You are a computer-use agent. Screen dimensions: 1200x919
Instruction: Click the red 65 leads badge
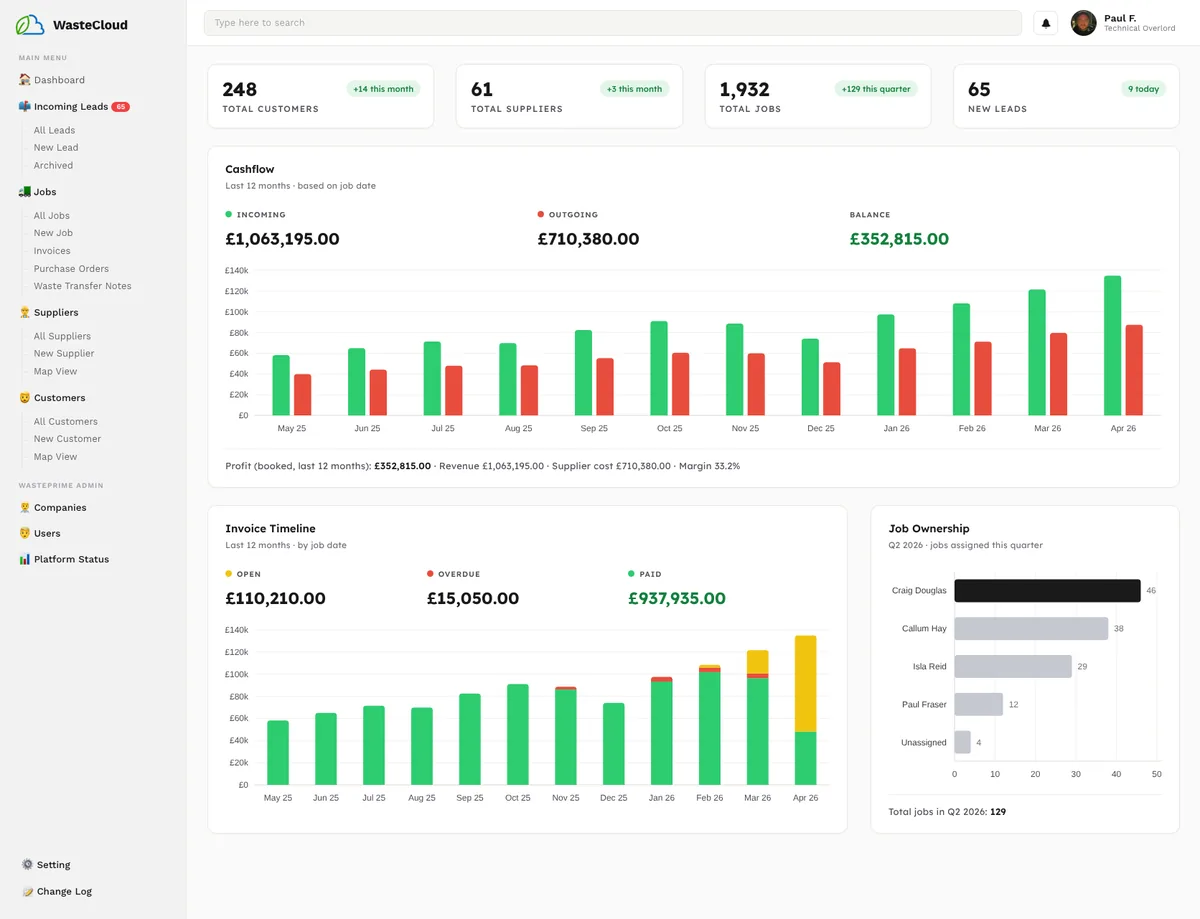tap(120, 106)
